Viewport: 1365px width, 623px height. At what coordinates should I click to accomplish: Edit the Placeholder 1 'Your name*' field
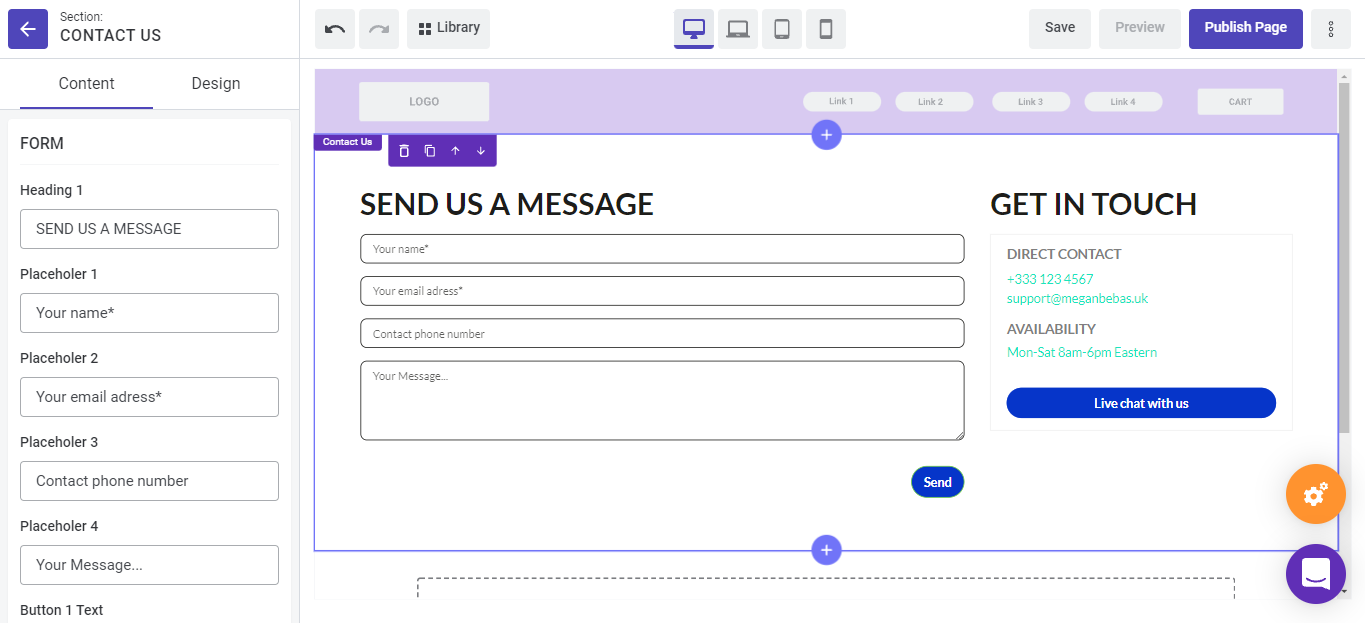click(149, 313)
